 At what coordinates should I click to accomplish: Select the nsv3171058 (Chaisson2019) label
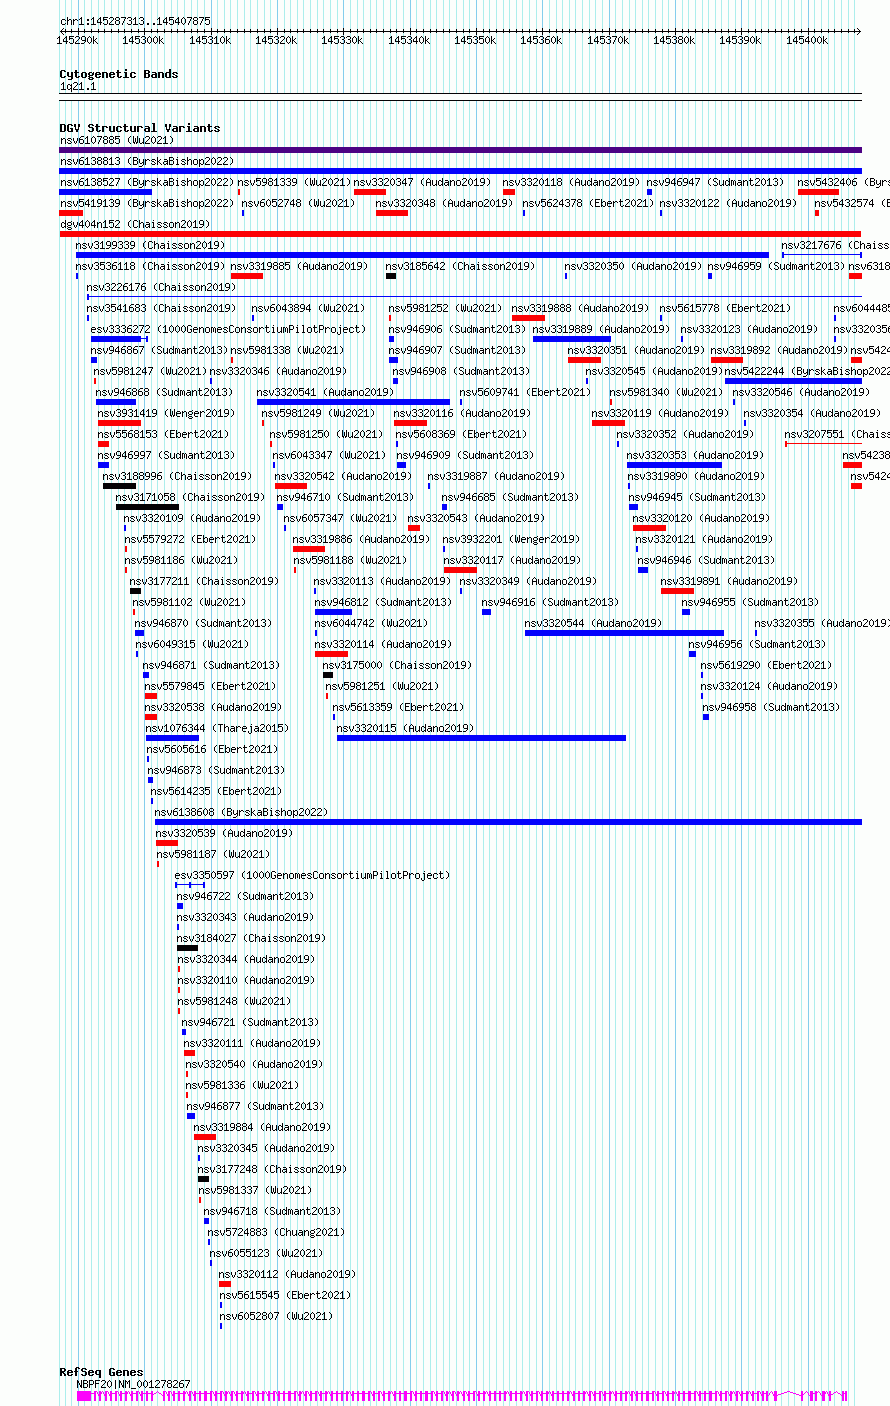point(190,497)
